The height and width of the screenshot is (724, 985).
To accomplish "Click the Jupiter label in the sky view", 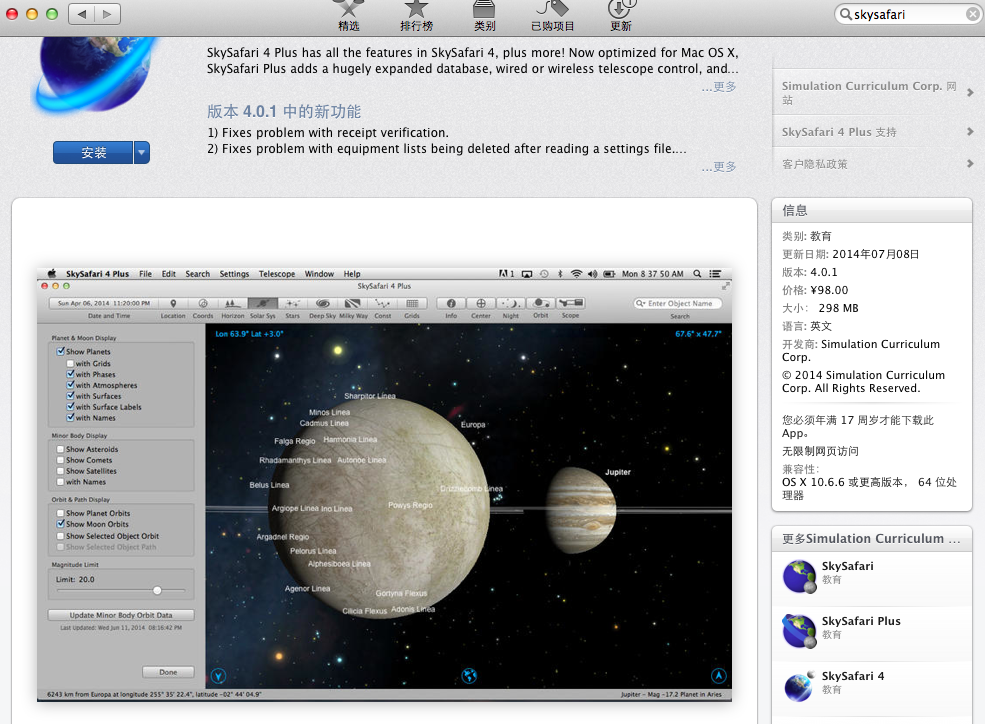I will click(x=618, y=472).
